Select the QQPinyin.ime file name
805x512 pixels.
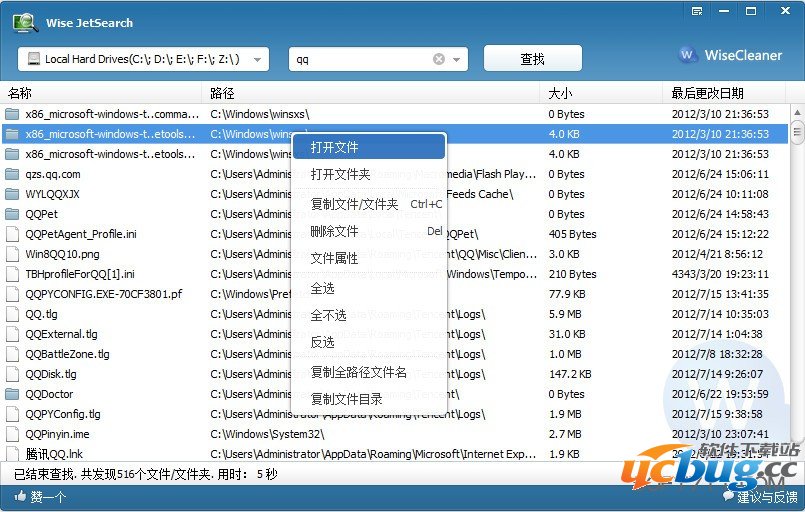coord(58,434)
